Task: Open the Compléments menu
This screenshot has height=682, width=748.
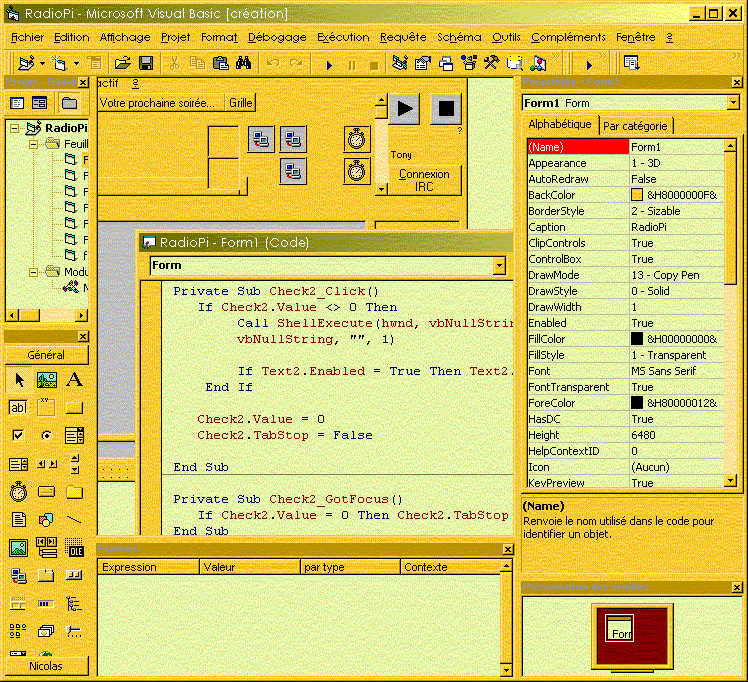Action: pyautogui.click(x=568, y=37)
